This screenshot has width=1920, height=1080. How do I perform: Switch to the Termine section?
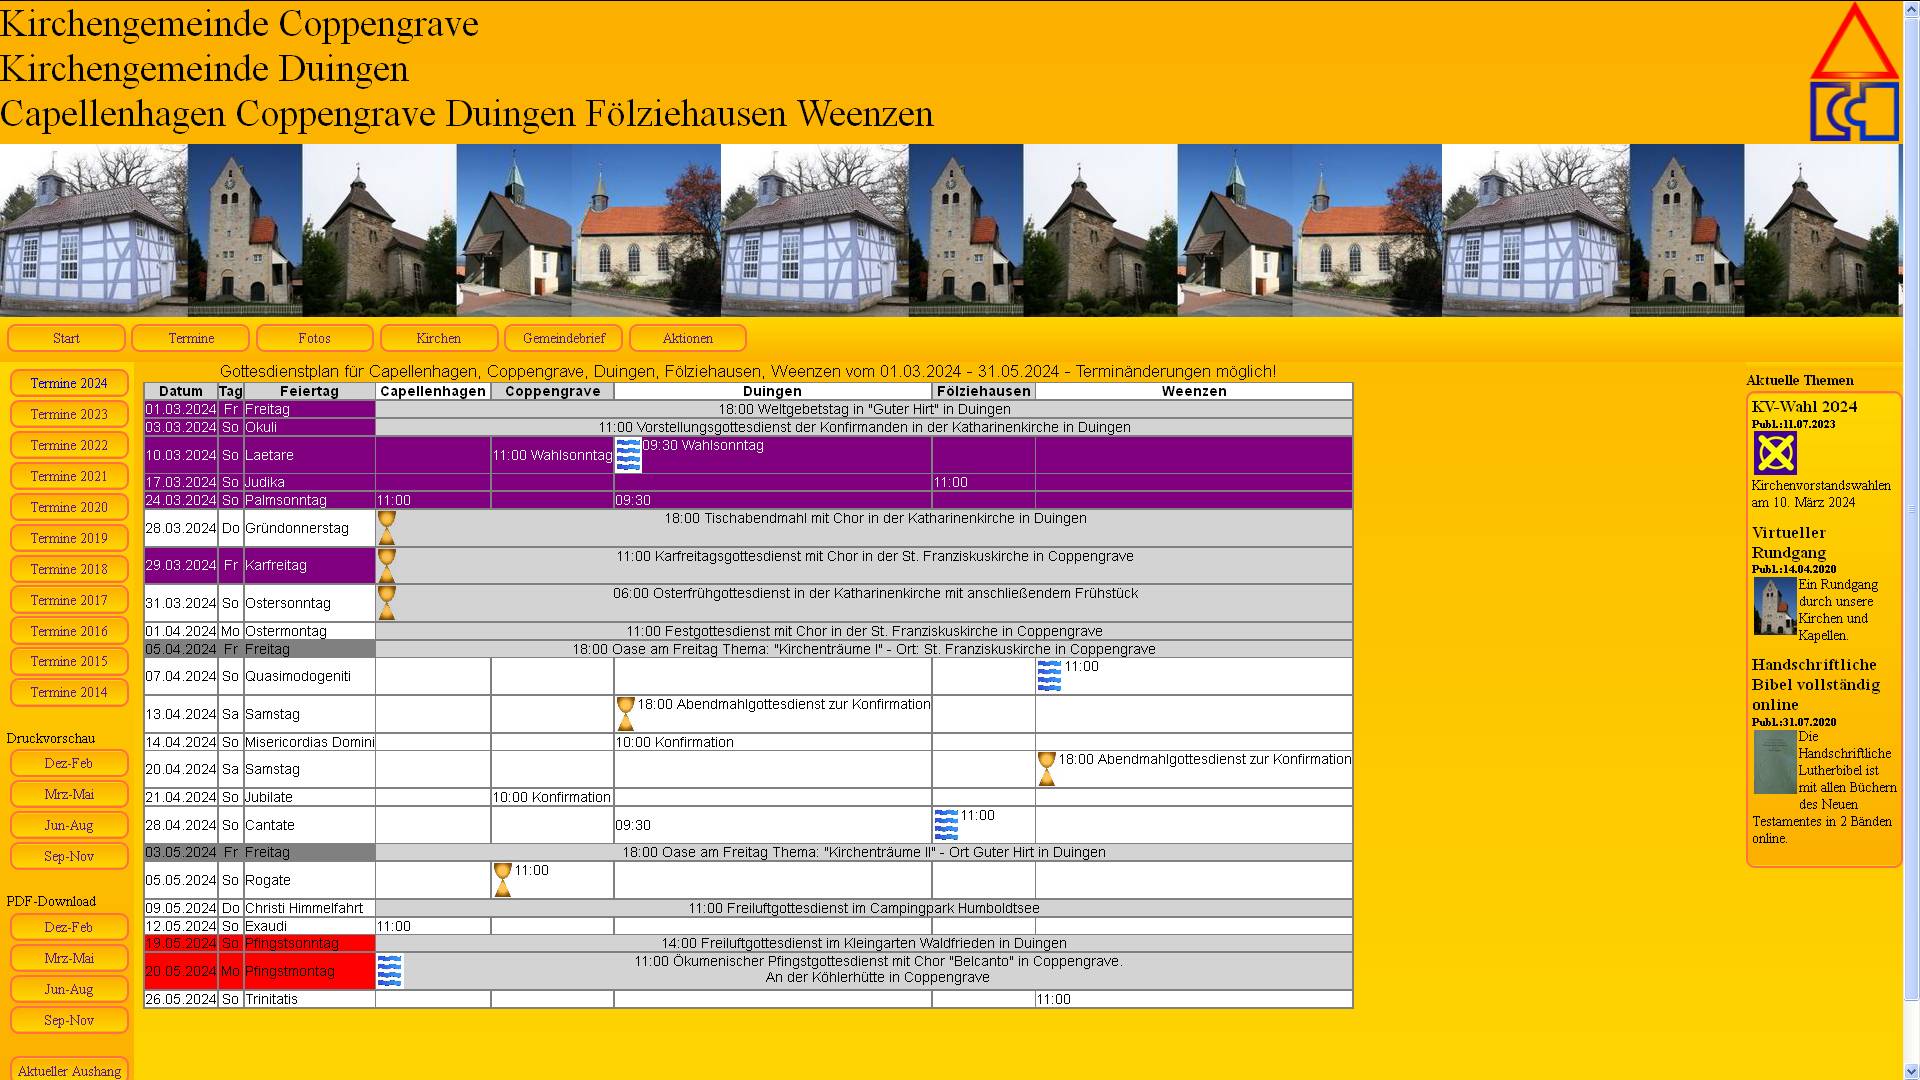coord(190,338)
